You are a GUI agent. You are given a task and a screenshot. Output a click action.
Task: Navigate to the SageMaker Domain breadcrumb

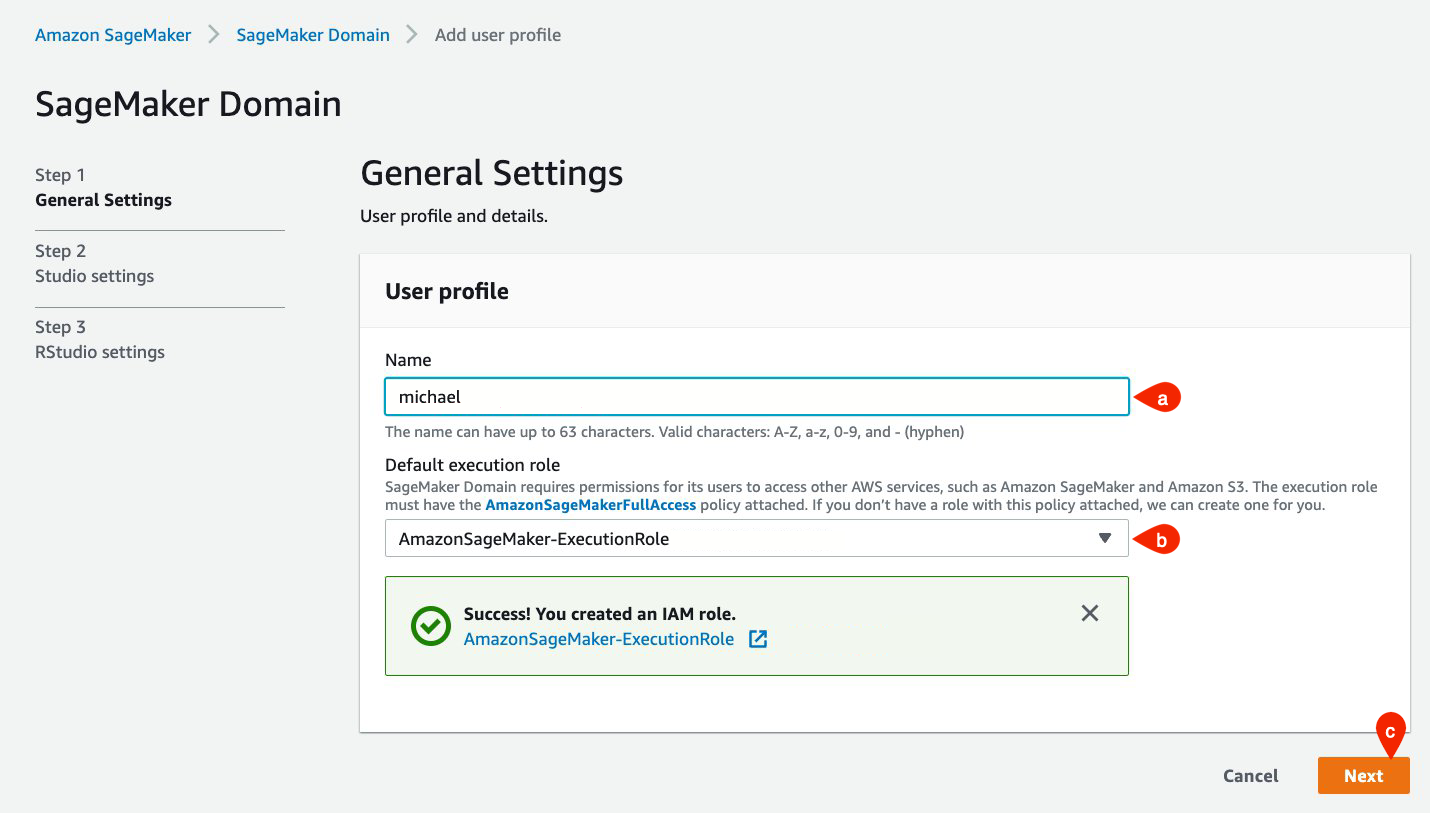coord(313,35)
